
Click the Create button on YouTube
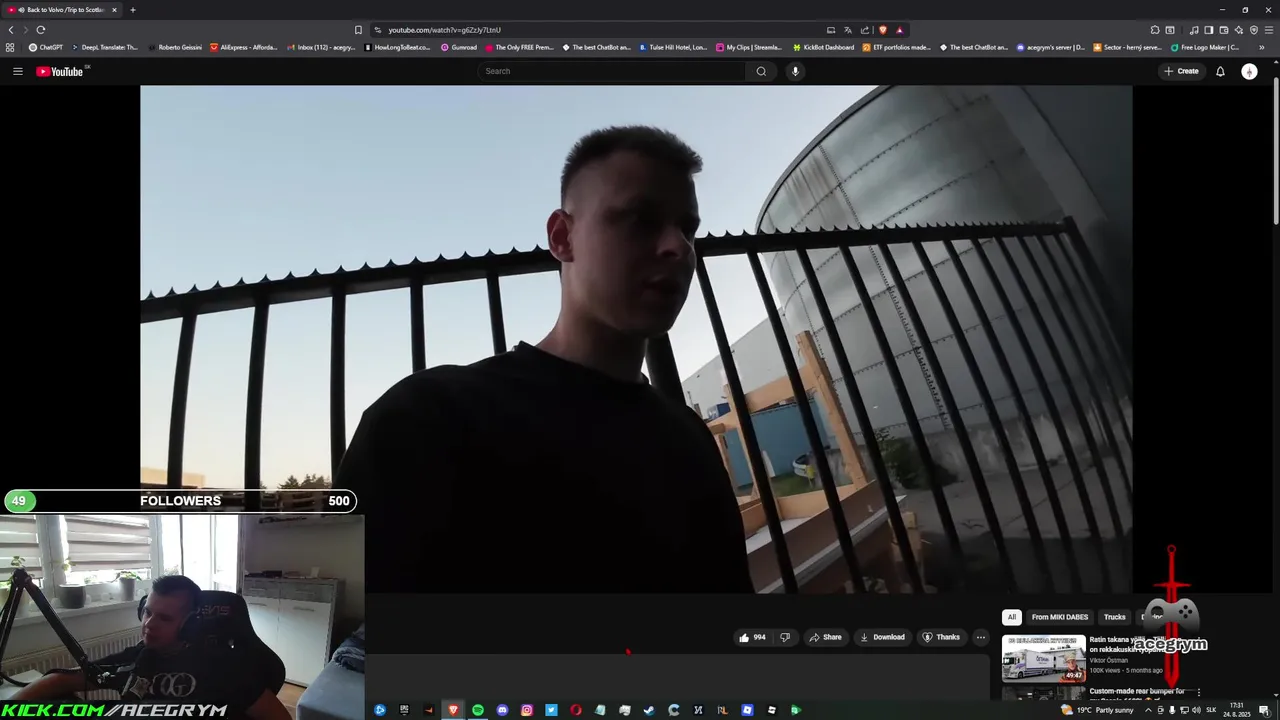tap(1181, 71)
